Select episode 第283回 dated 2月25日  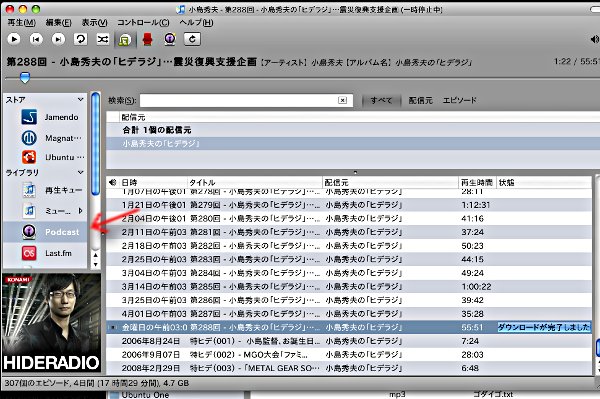pos(349,259)
